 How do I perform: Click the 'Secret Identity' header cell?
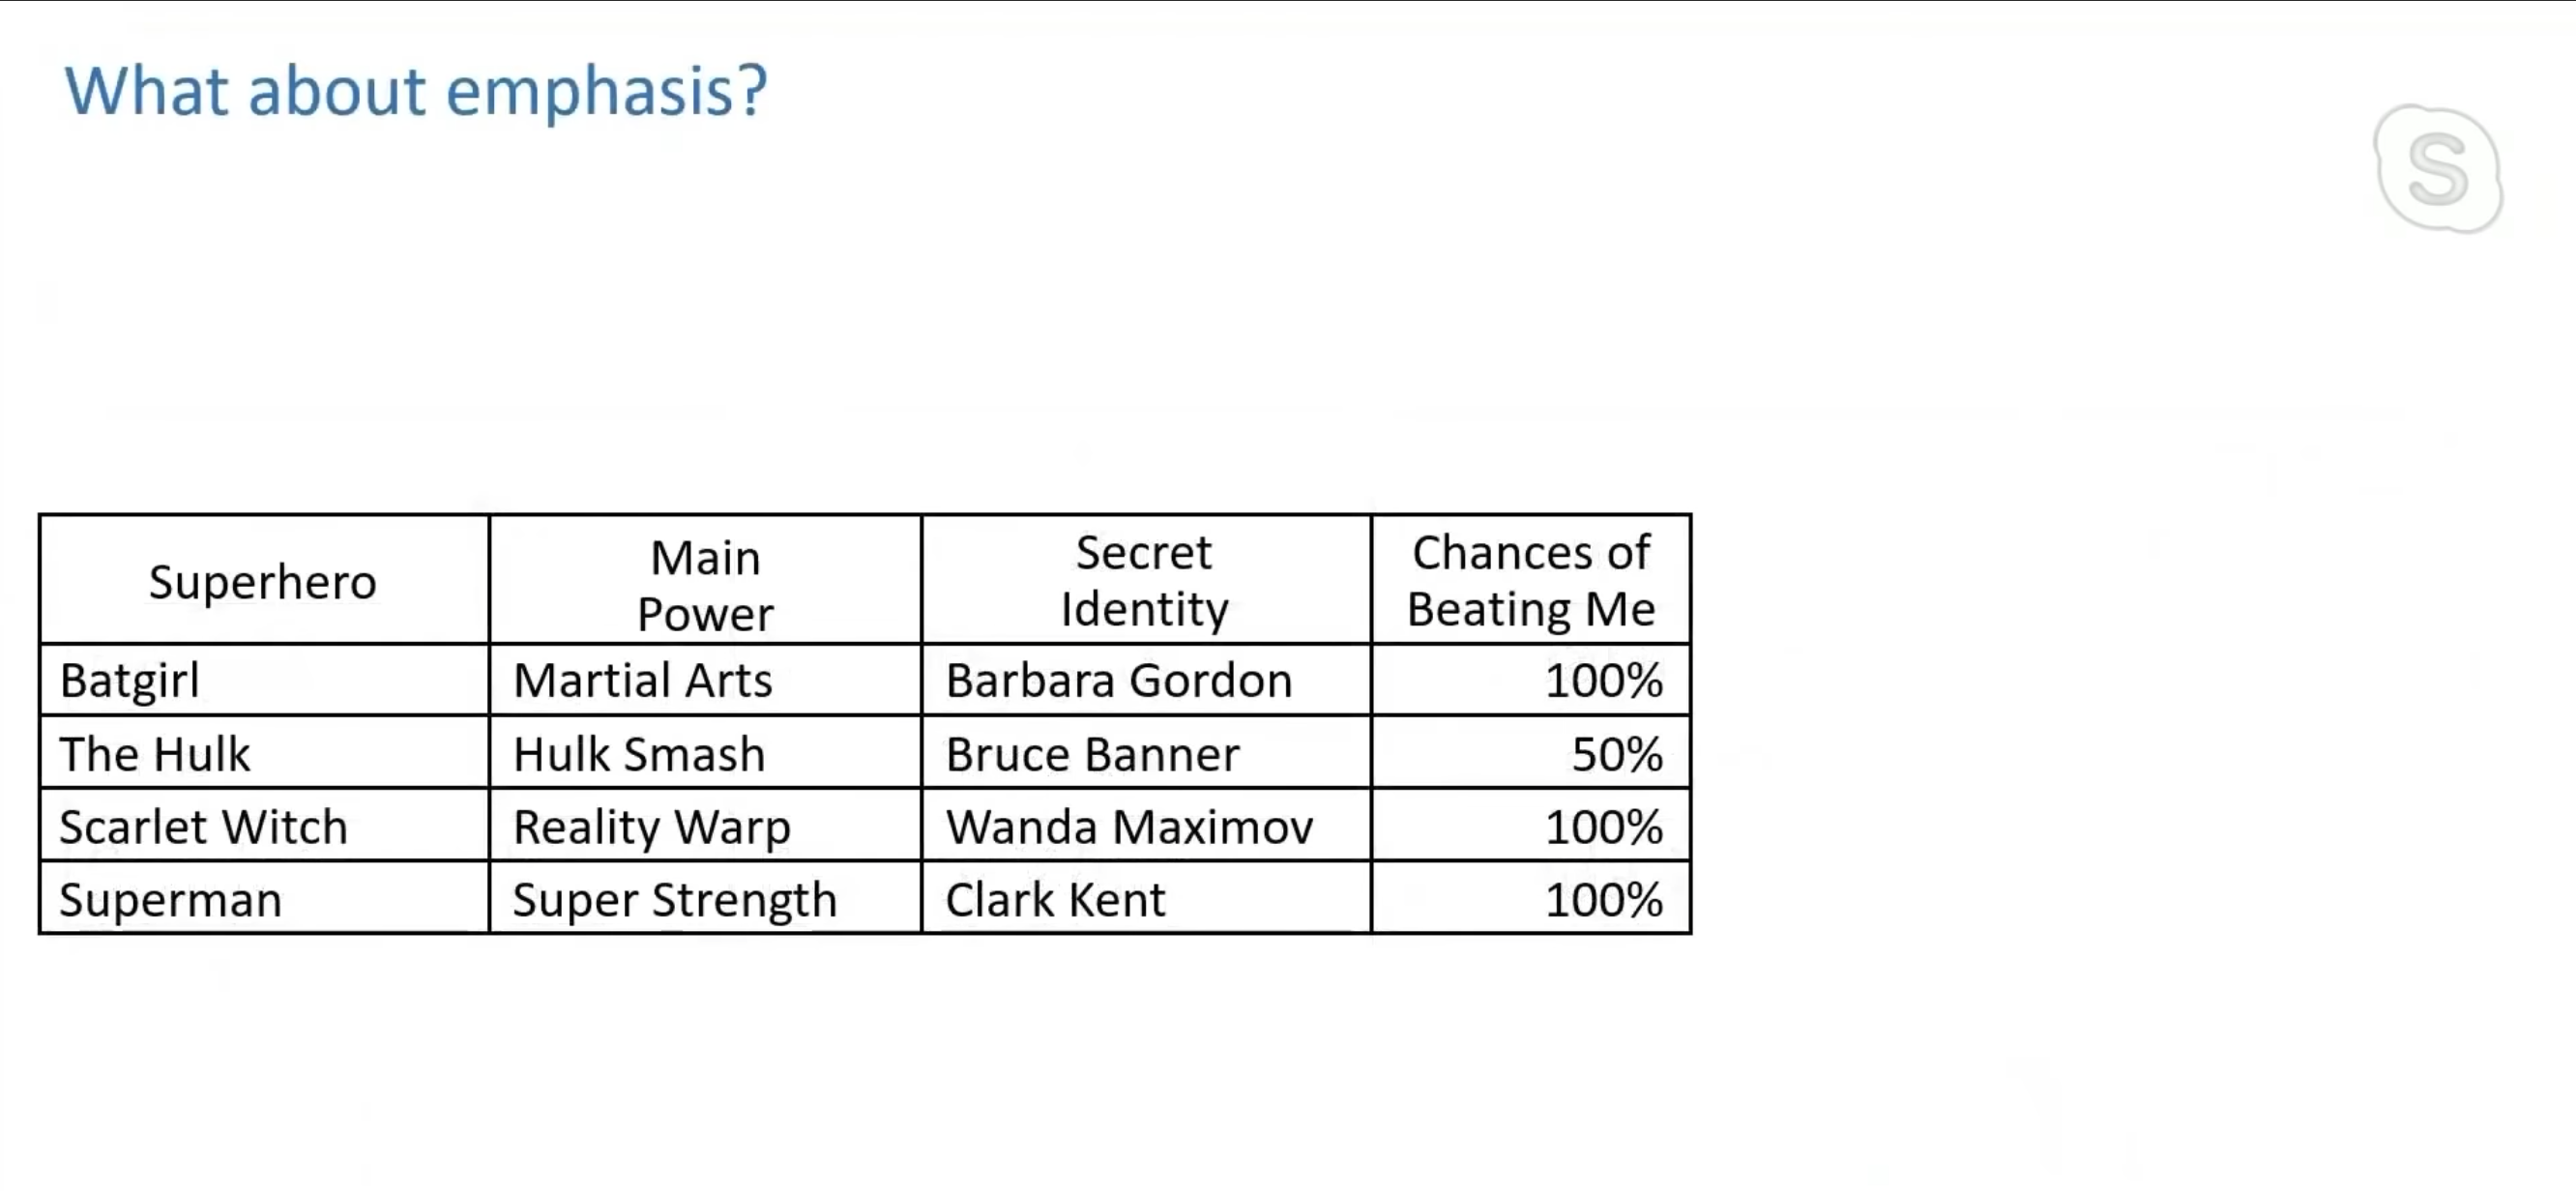(1146, 580)
